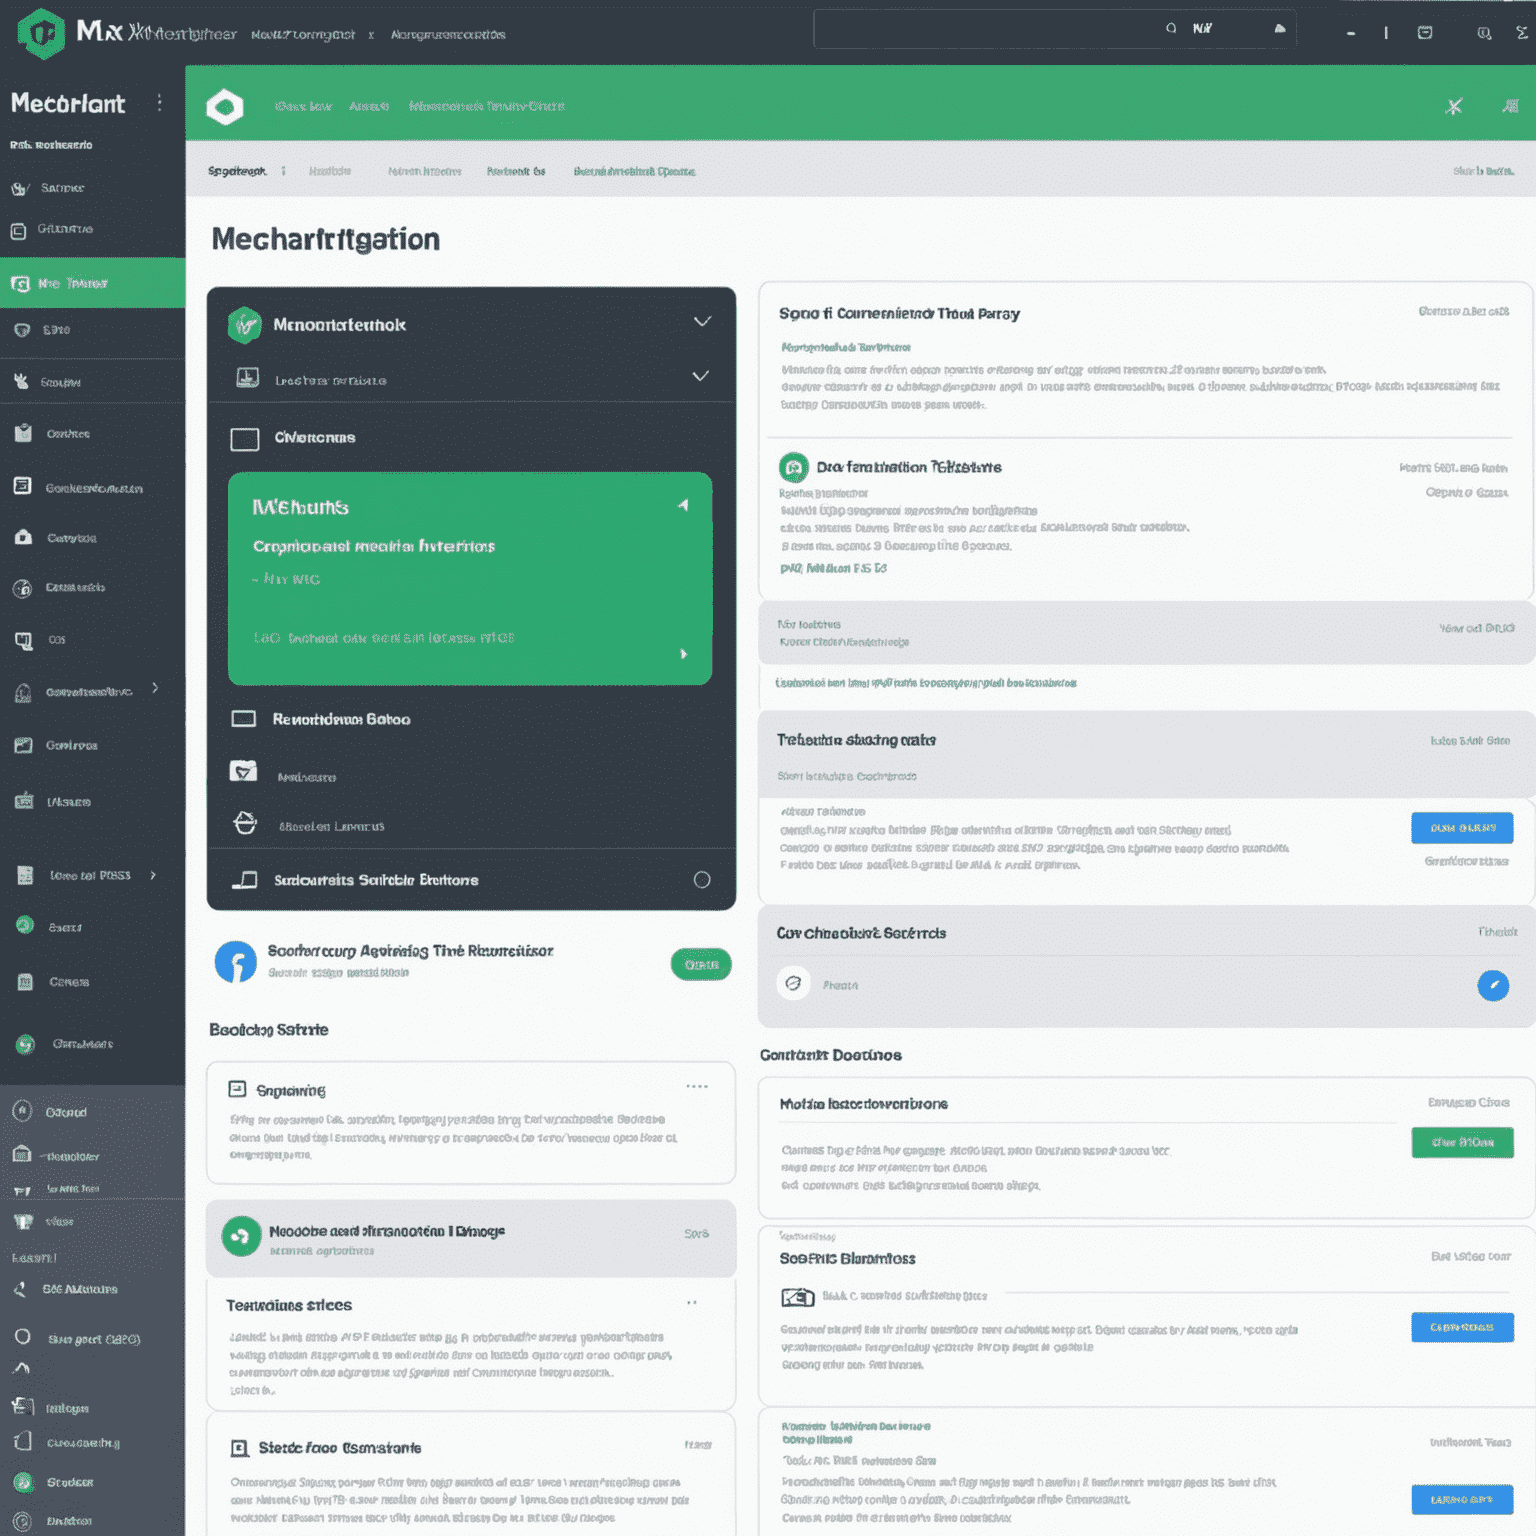Image resolution: width=1536 pixels, height=1536 pixels.
Task: Click the green link under Dra fomthation text
Action: pyautogui.click(x=833, y=568)
